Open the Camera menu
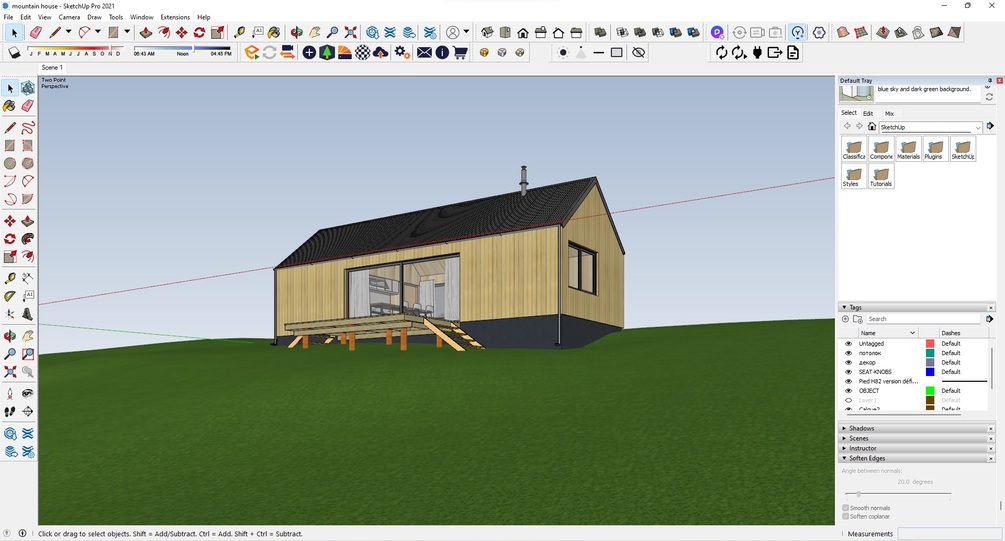This screenshot has width=1005, height=541. [69, 17]
